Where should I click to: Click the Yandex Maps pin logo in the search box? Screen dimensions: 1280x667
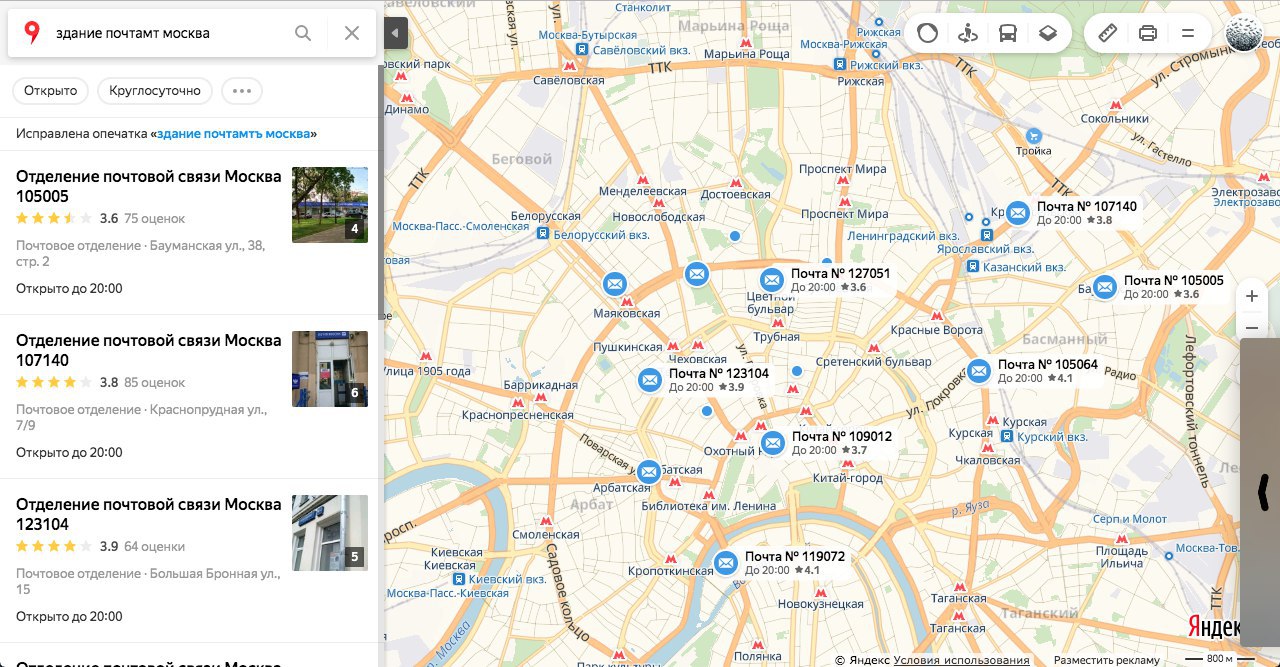pyautogui.click(x=32, y=33)
